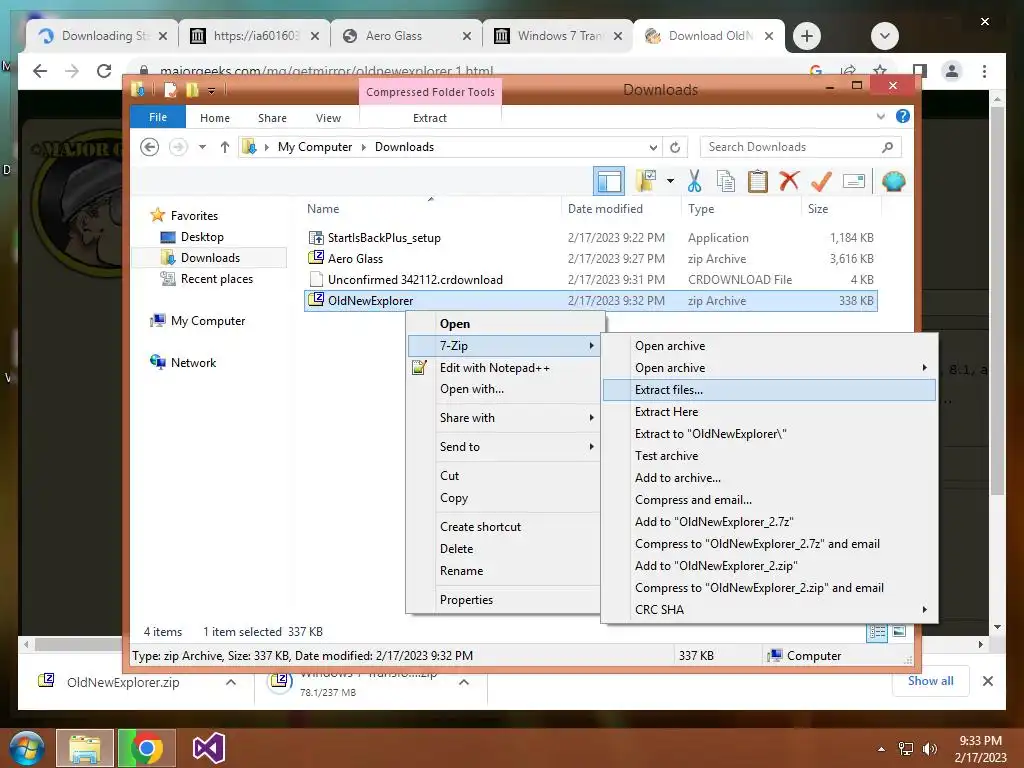Choose Extract Here from 7-Zip submenu
Viewport: 1024px width, 768px height.
click(x=769, y=412)
